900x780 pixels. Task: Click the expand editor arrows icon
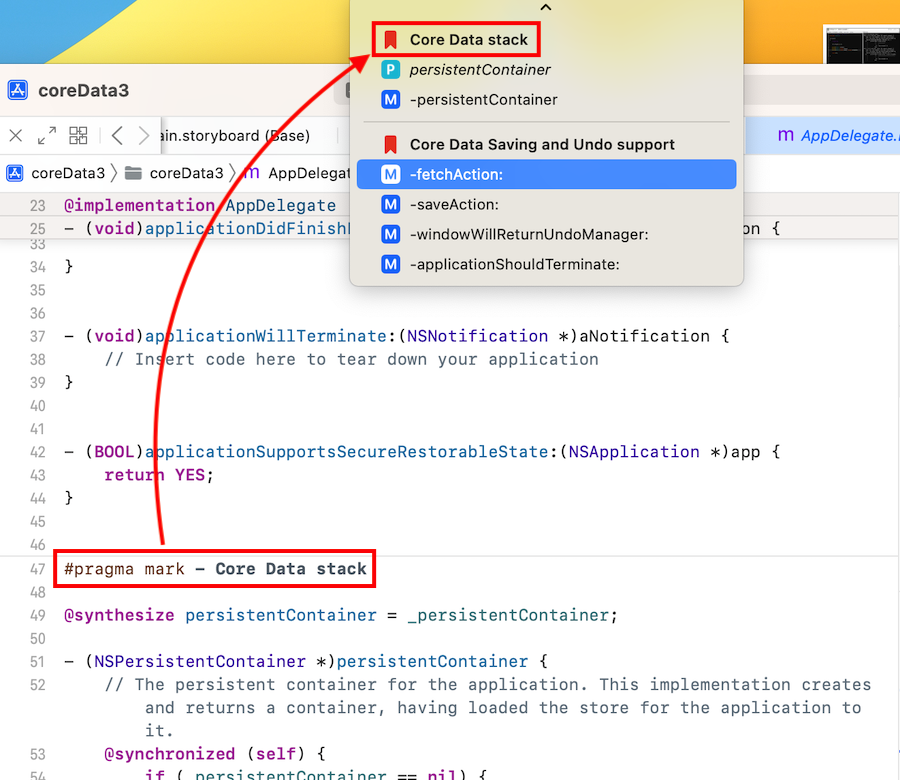click(x=47, y=135)
